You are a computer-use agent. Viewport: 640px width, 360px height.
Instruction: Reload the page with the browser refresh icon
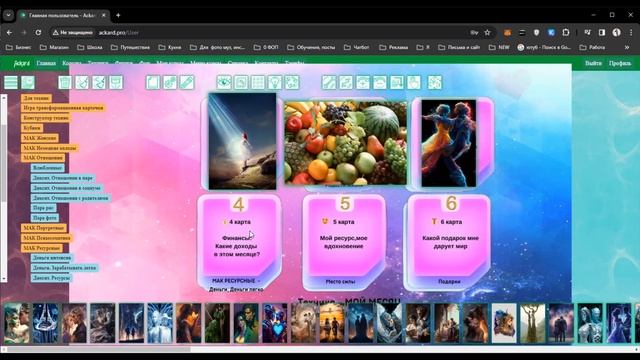pyautogui.click(x=38, y=32)
